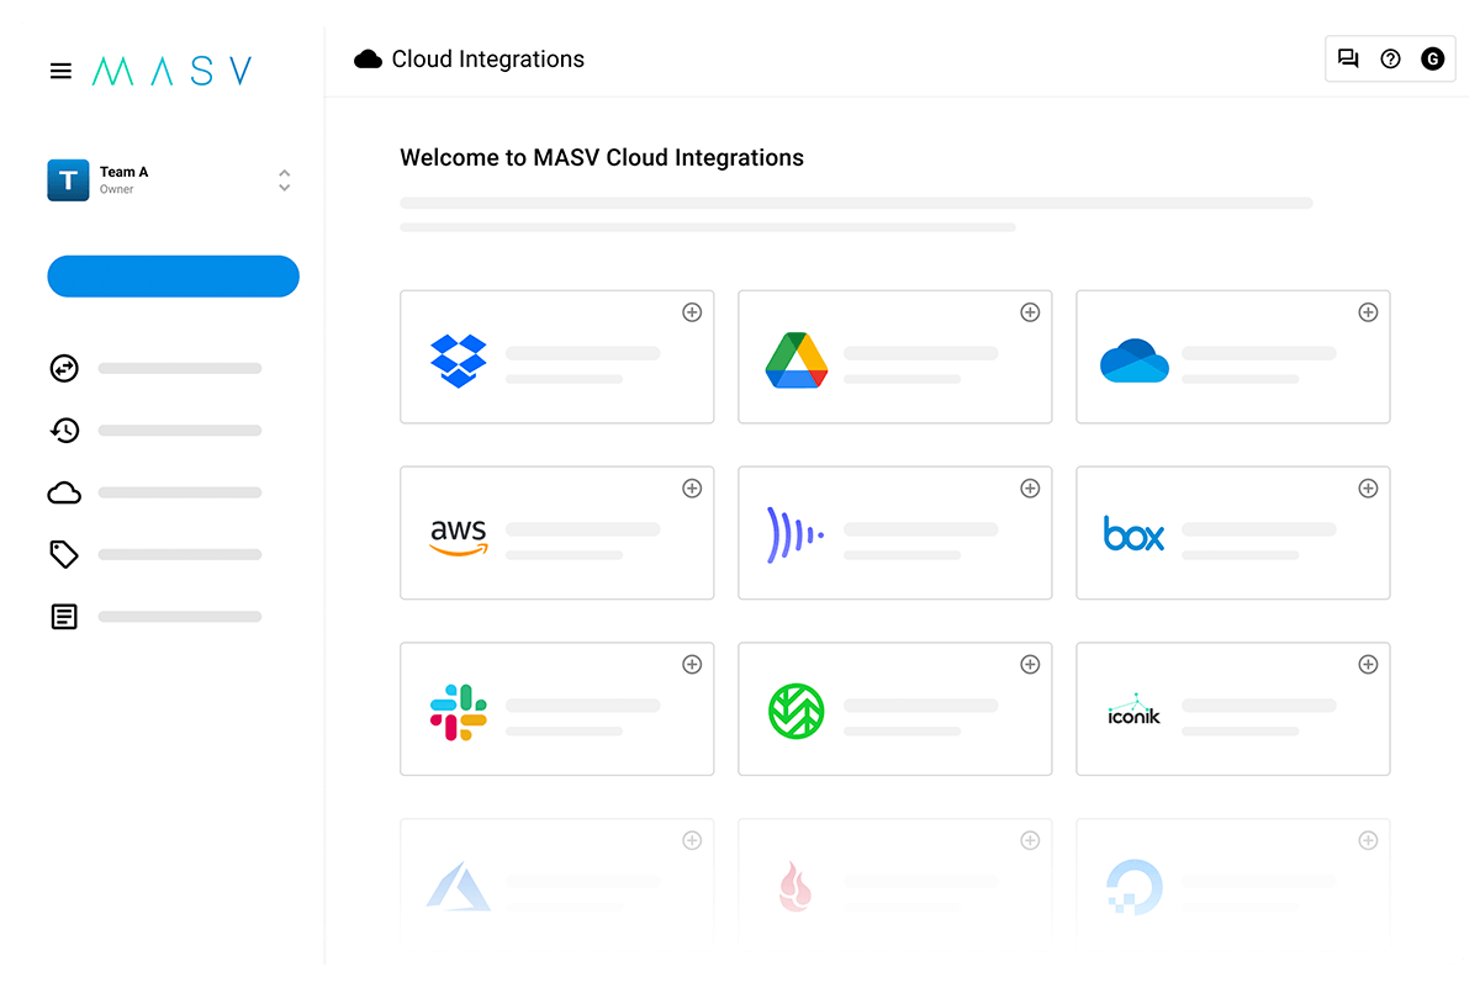Open the tag sidebar item
The height and width of the screenshot is (987, 1480).
tap(64, 554)
